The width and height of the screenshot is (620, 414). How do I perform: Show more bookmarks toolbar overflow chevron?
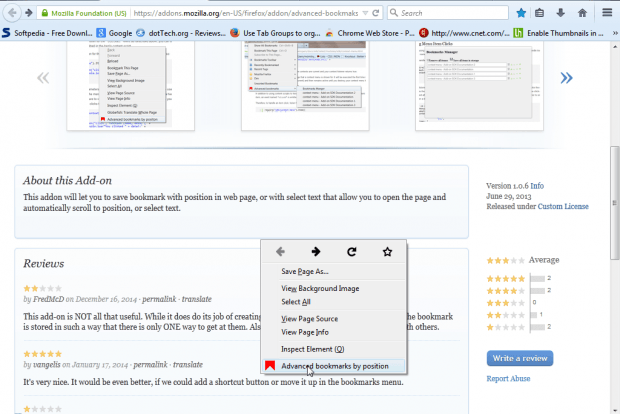point(615,33)
